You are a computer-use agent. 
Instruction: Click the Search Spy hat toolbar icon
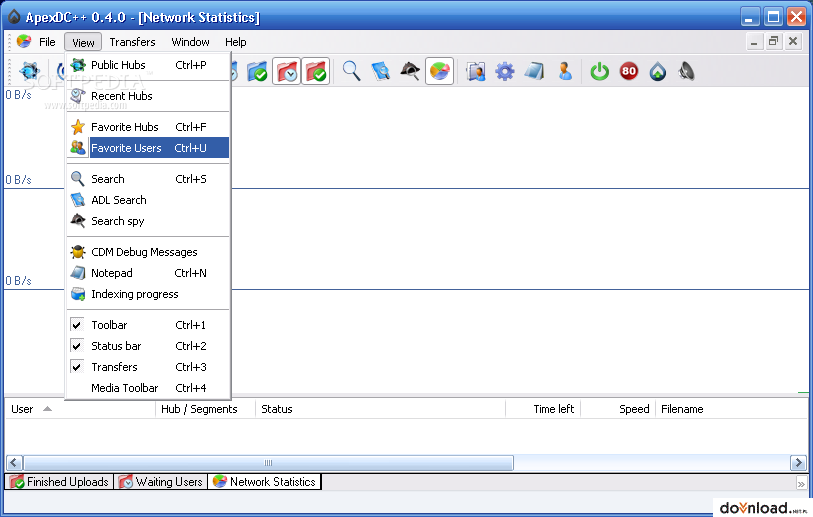[x=410, y=71]
